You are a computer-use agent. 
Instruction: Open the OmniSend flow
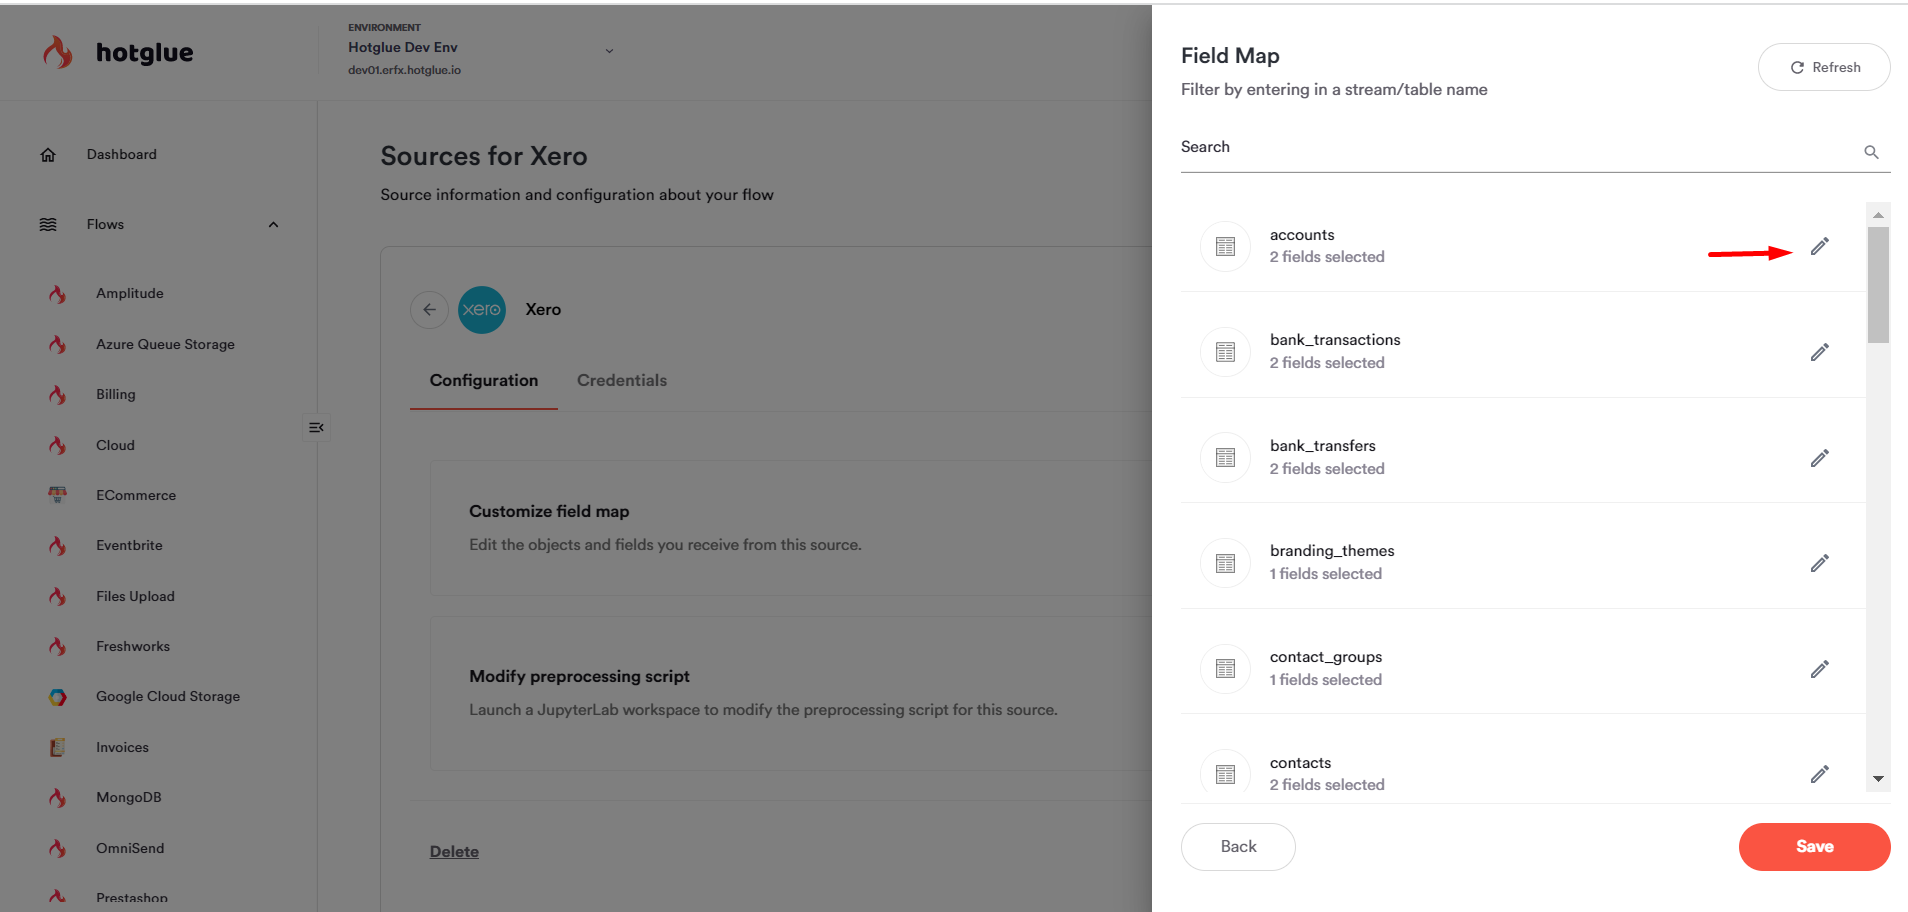[130, 848]
